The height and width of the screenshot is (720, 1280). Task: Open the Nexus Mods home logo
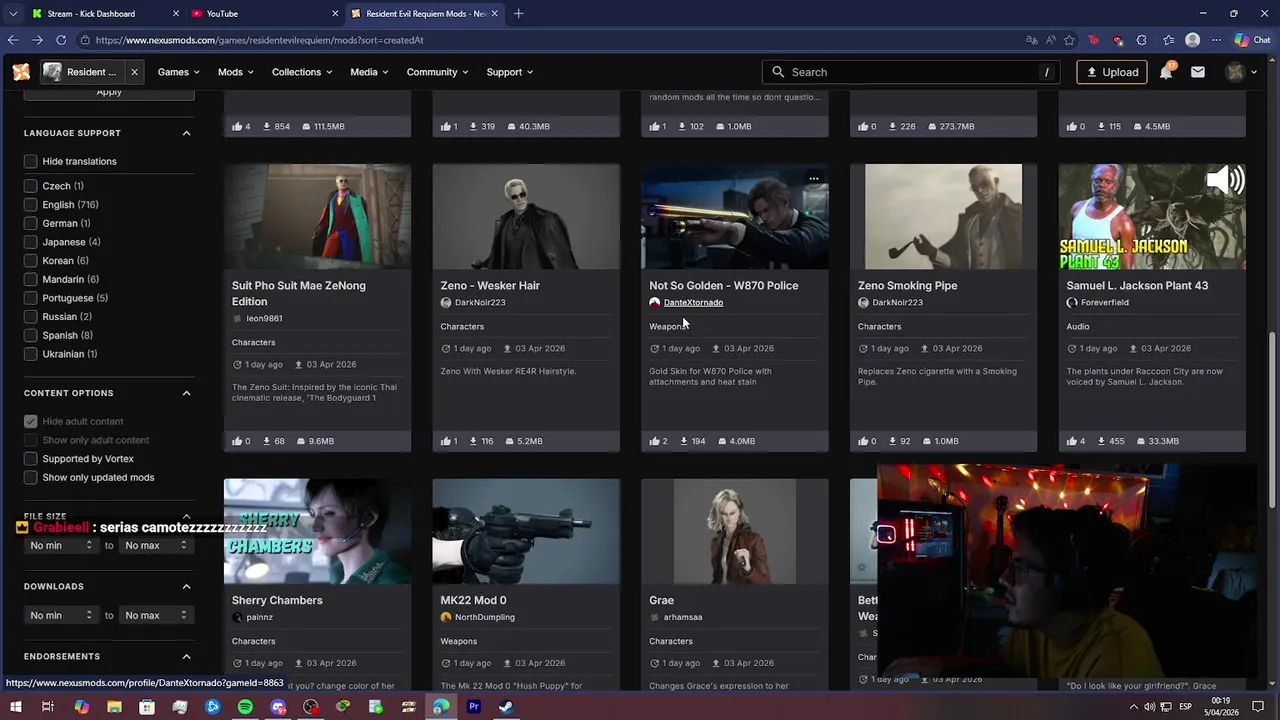coord(21,72)
